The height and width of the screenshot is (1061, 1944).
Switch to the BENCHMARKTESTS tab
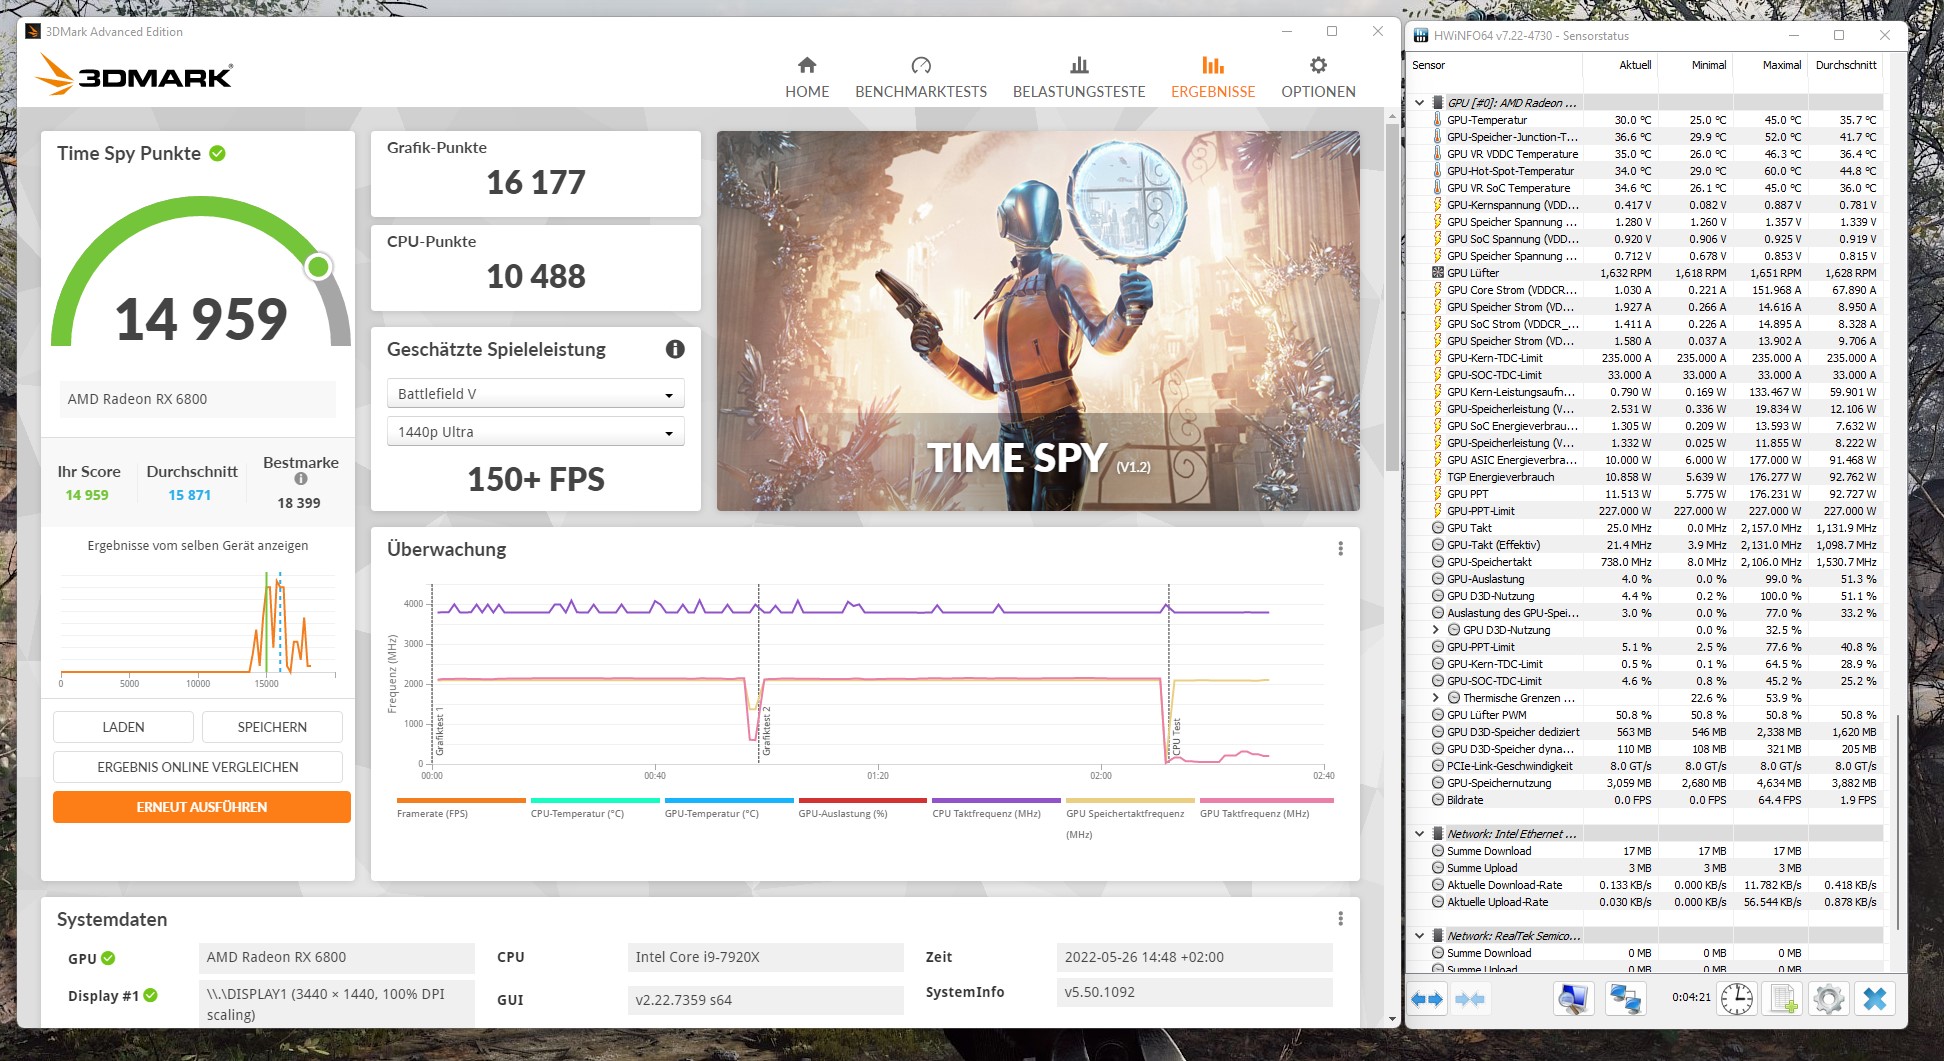pyautogui.click(x=921, y=78)
